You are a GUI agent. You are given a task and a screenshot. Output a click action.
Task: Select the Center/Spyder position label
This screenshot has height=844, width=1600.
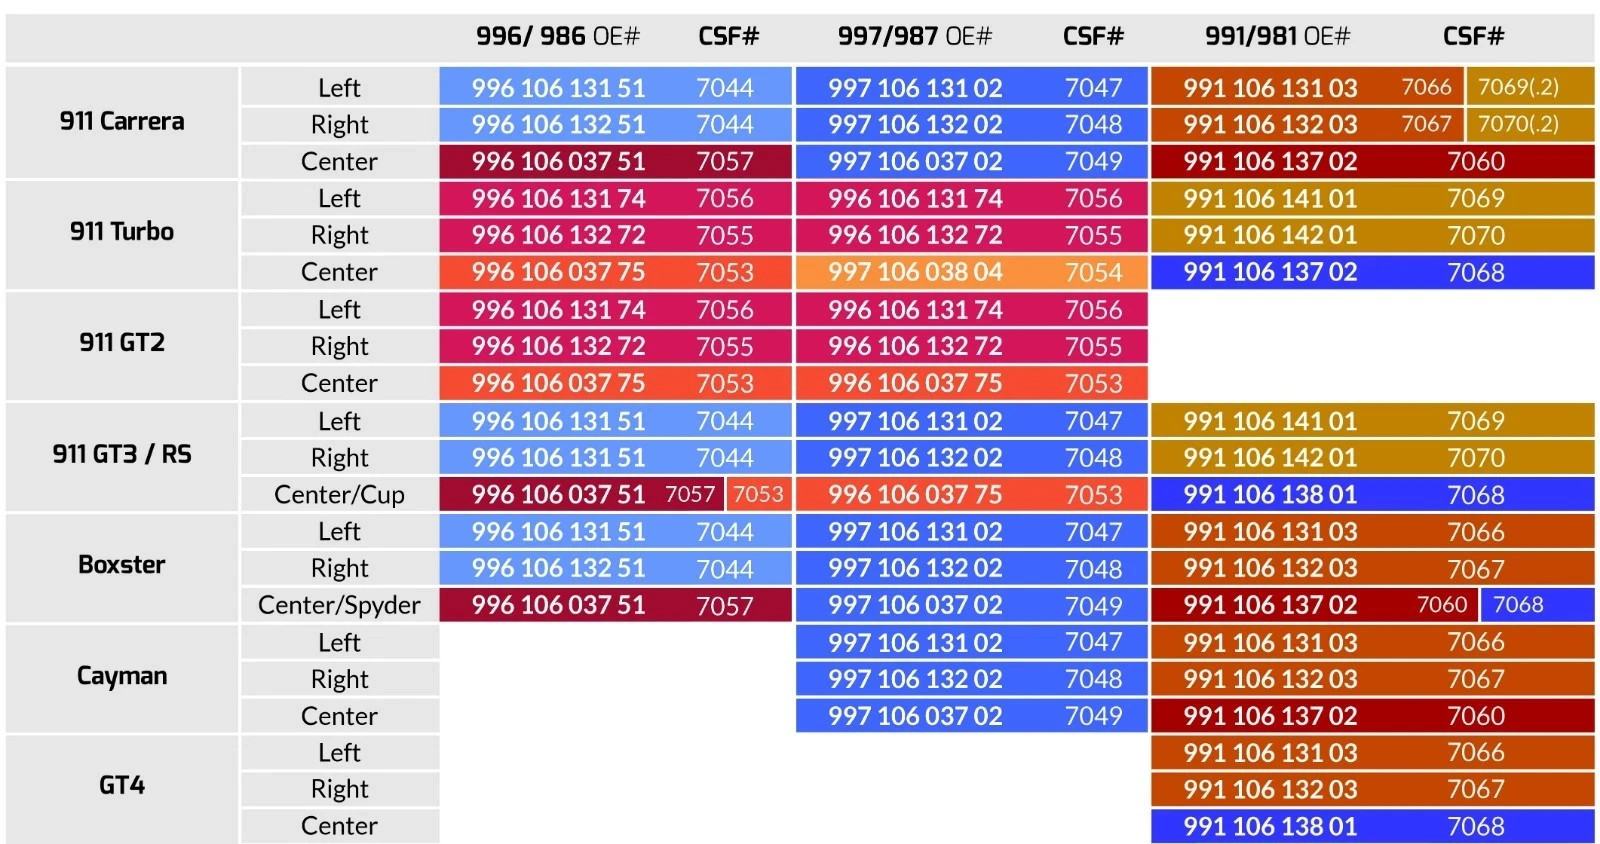[339, 606]
